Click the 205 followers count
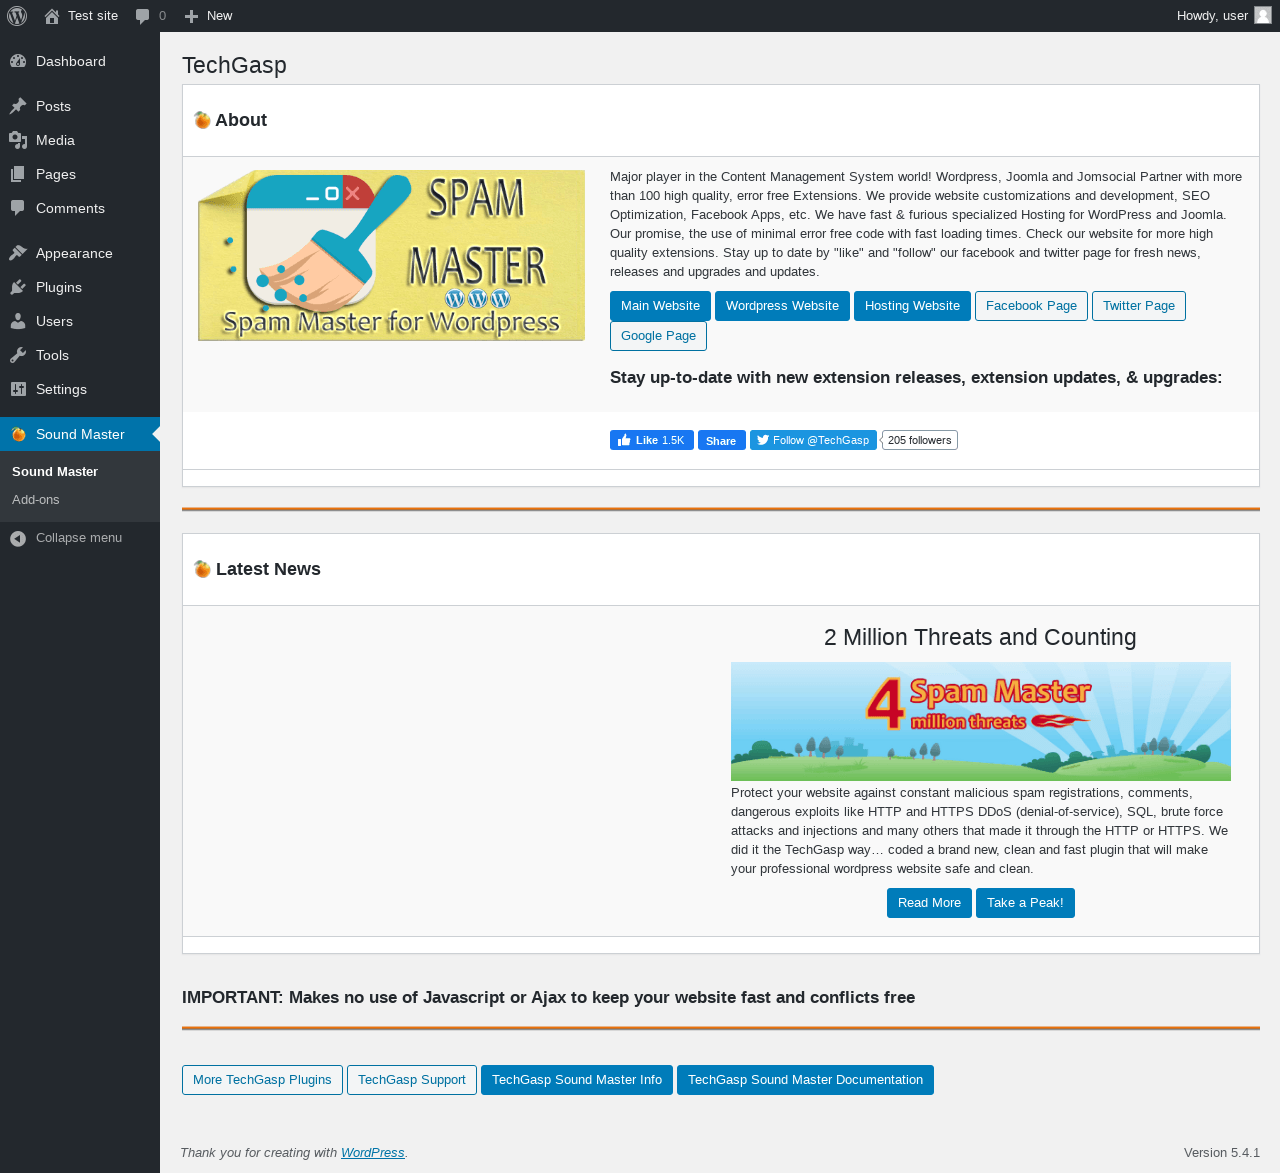Screen dimensions: 1280x1173 click(920, 440)
